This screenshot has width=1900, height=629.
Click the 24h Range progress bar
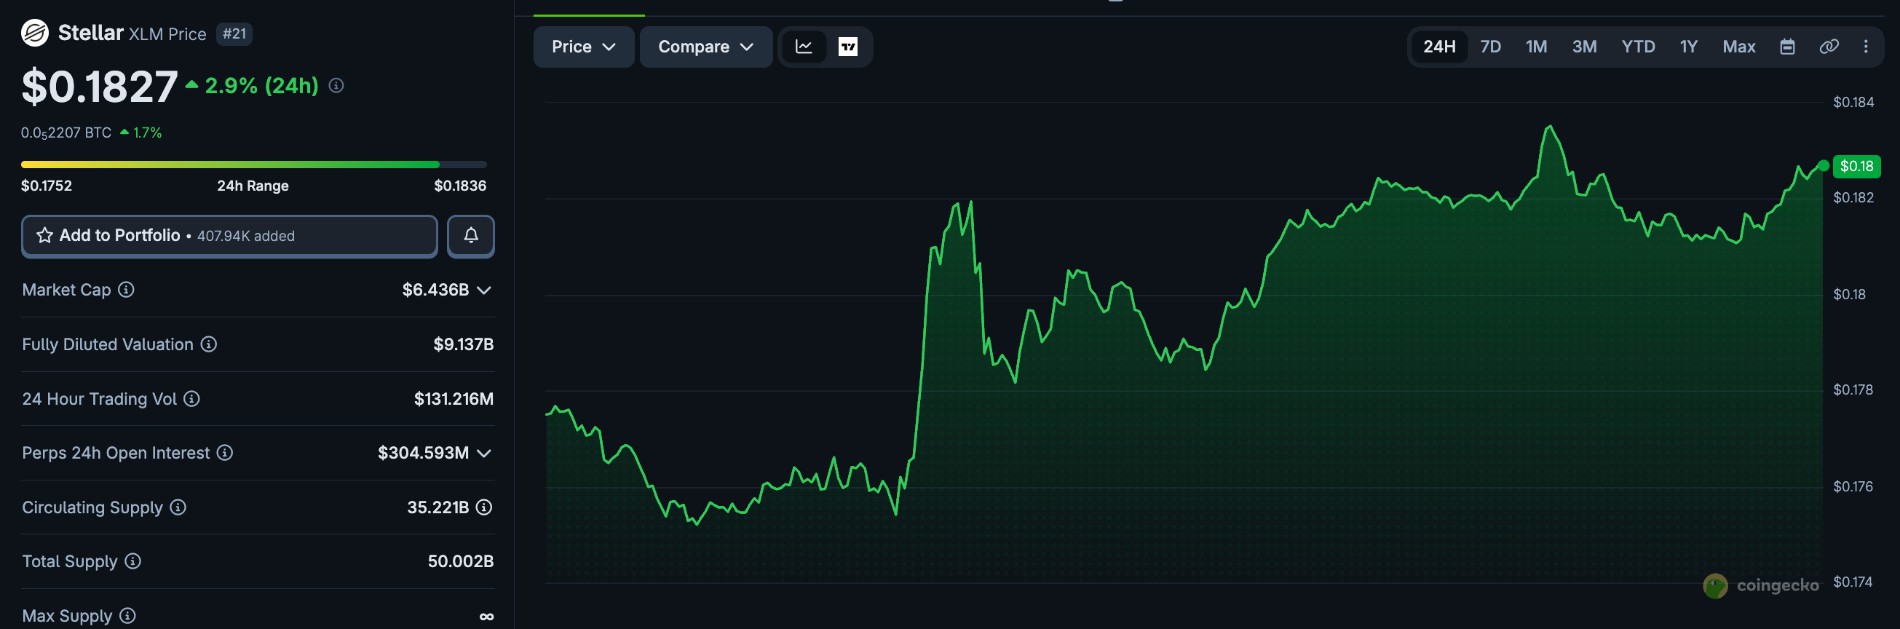pyautogui.click(x=254, y=164)
